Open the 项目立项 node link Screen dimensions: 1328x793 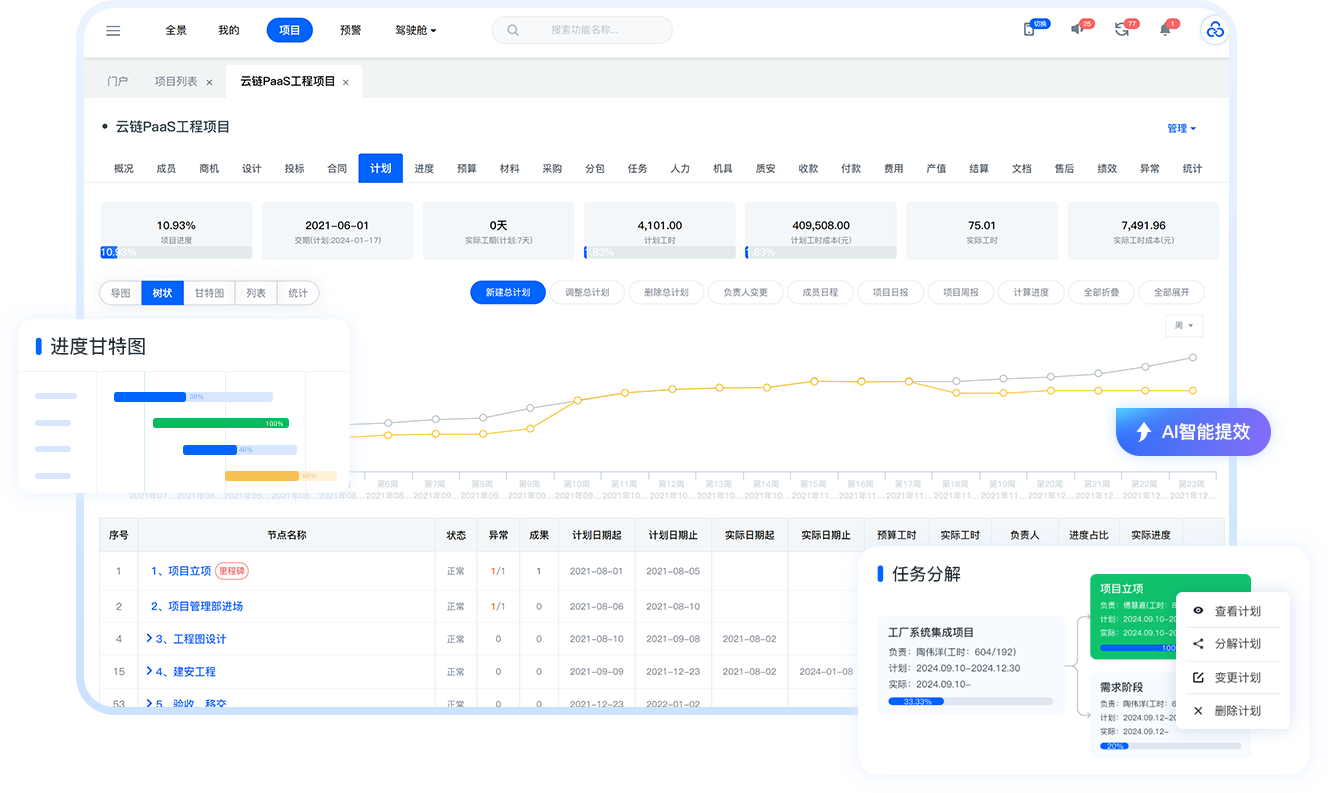181,571
